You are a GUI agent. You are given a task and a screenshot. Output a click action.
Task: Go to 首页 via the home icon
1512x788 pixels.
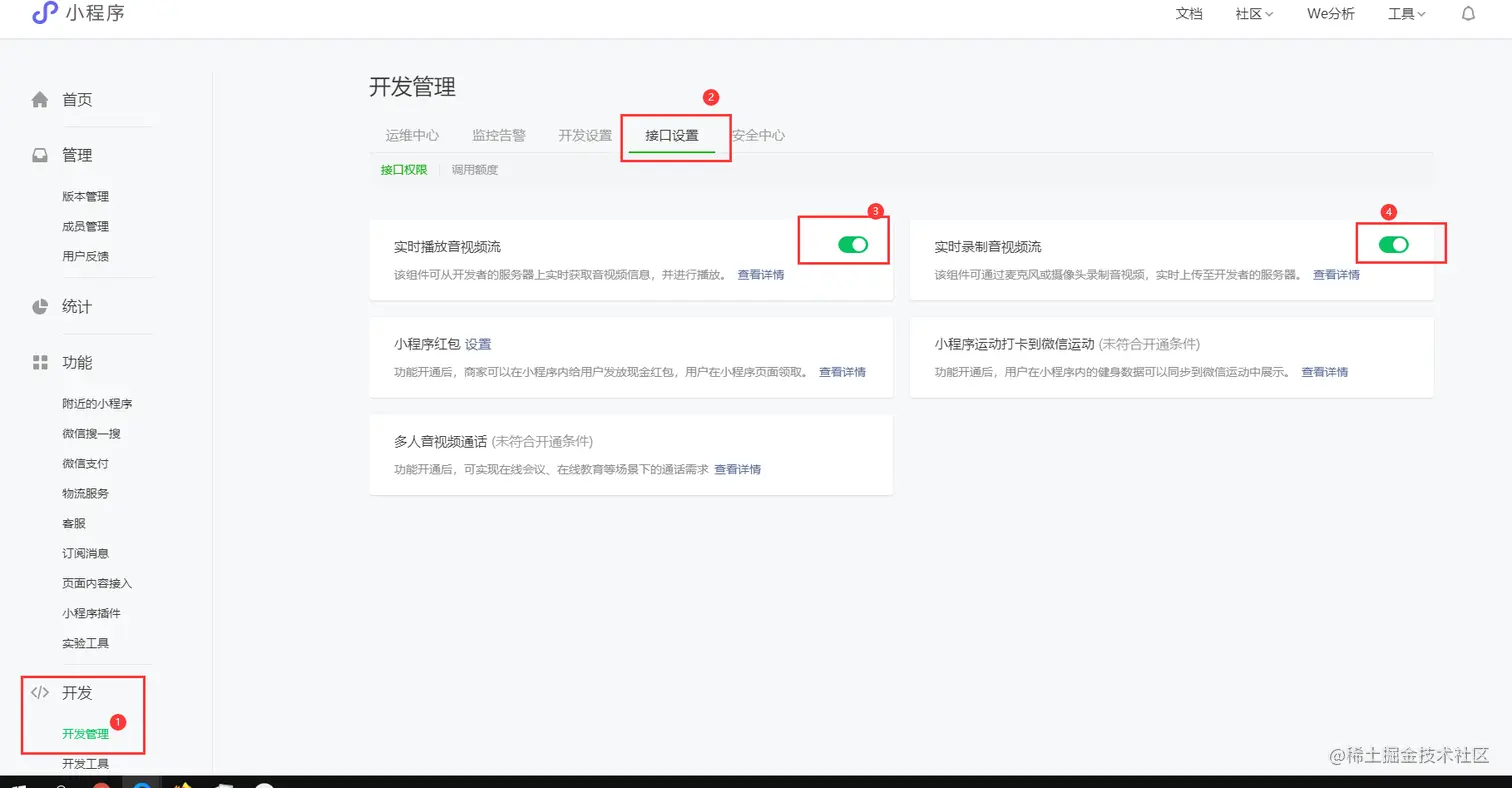coord(40,100)
